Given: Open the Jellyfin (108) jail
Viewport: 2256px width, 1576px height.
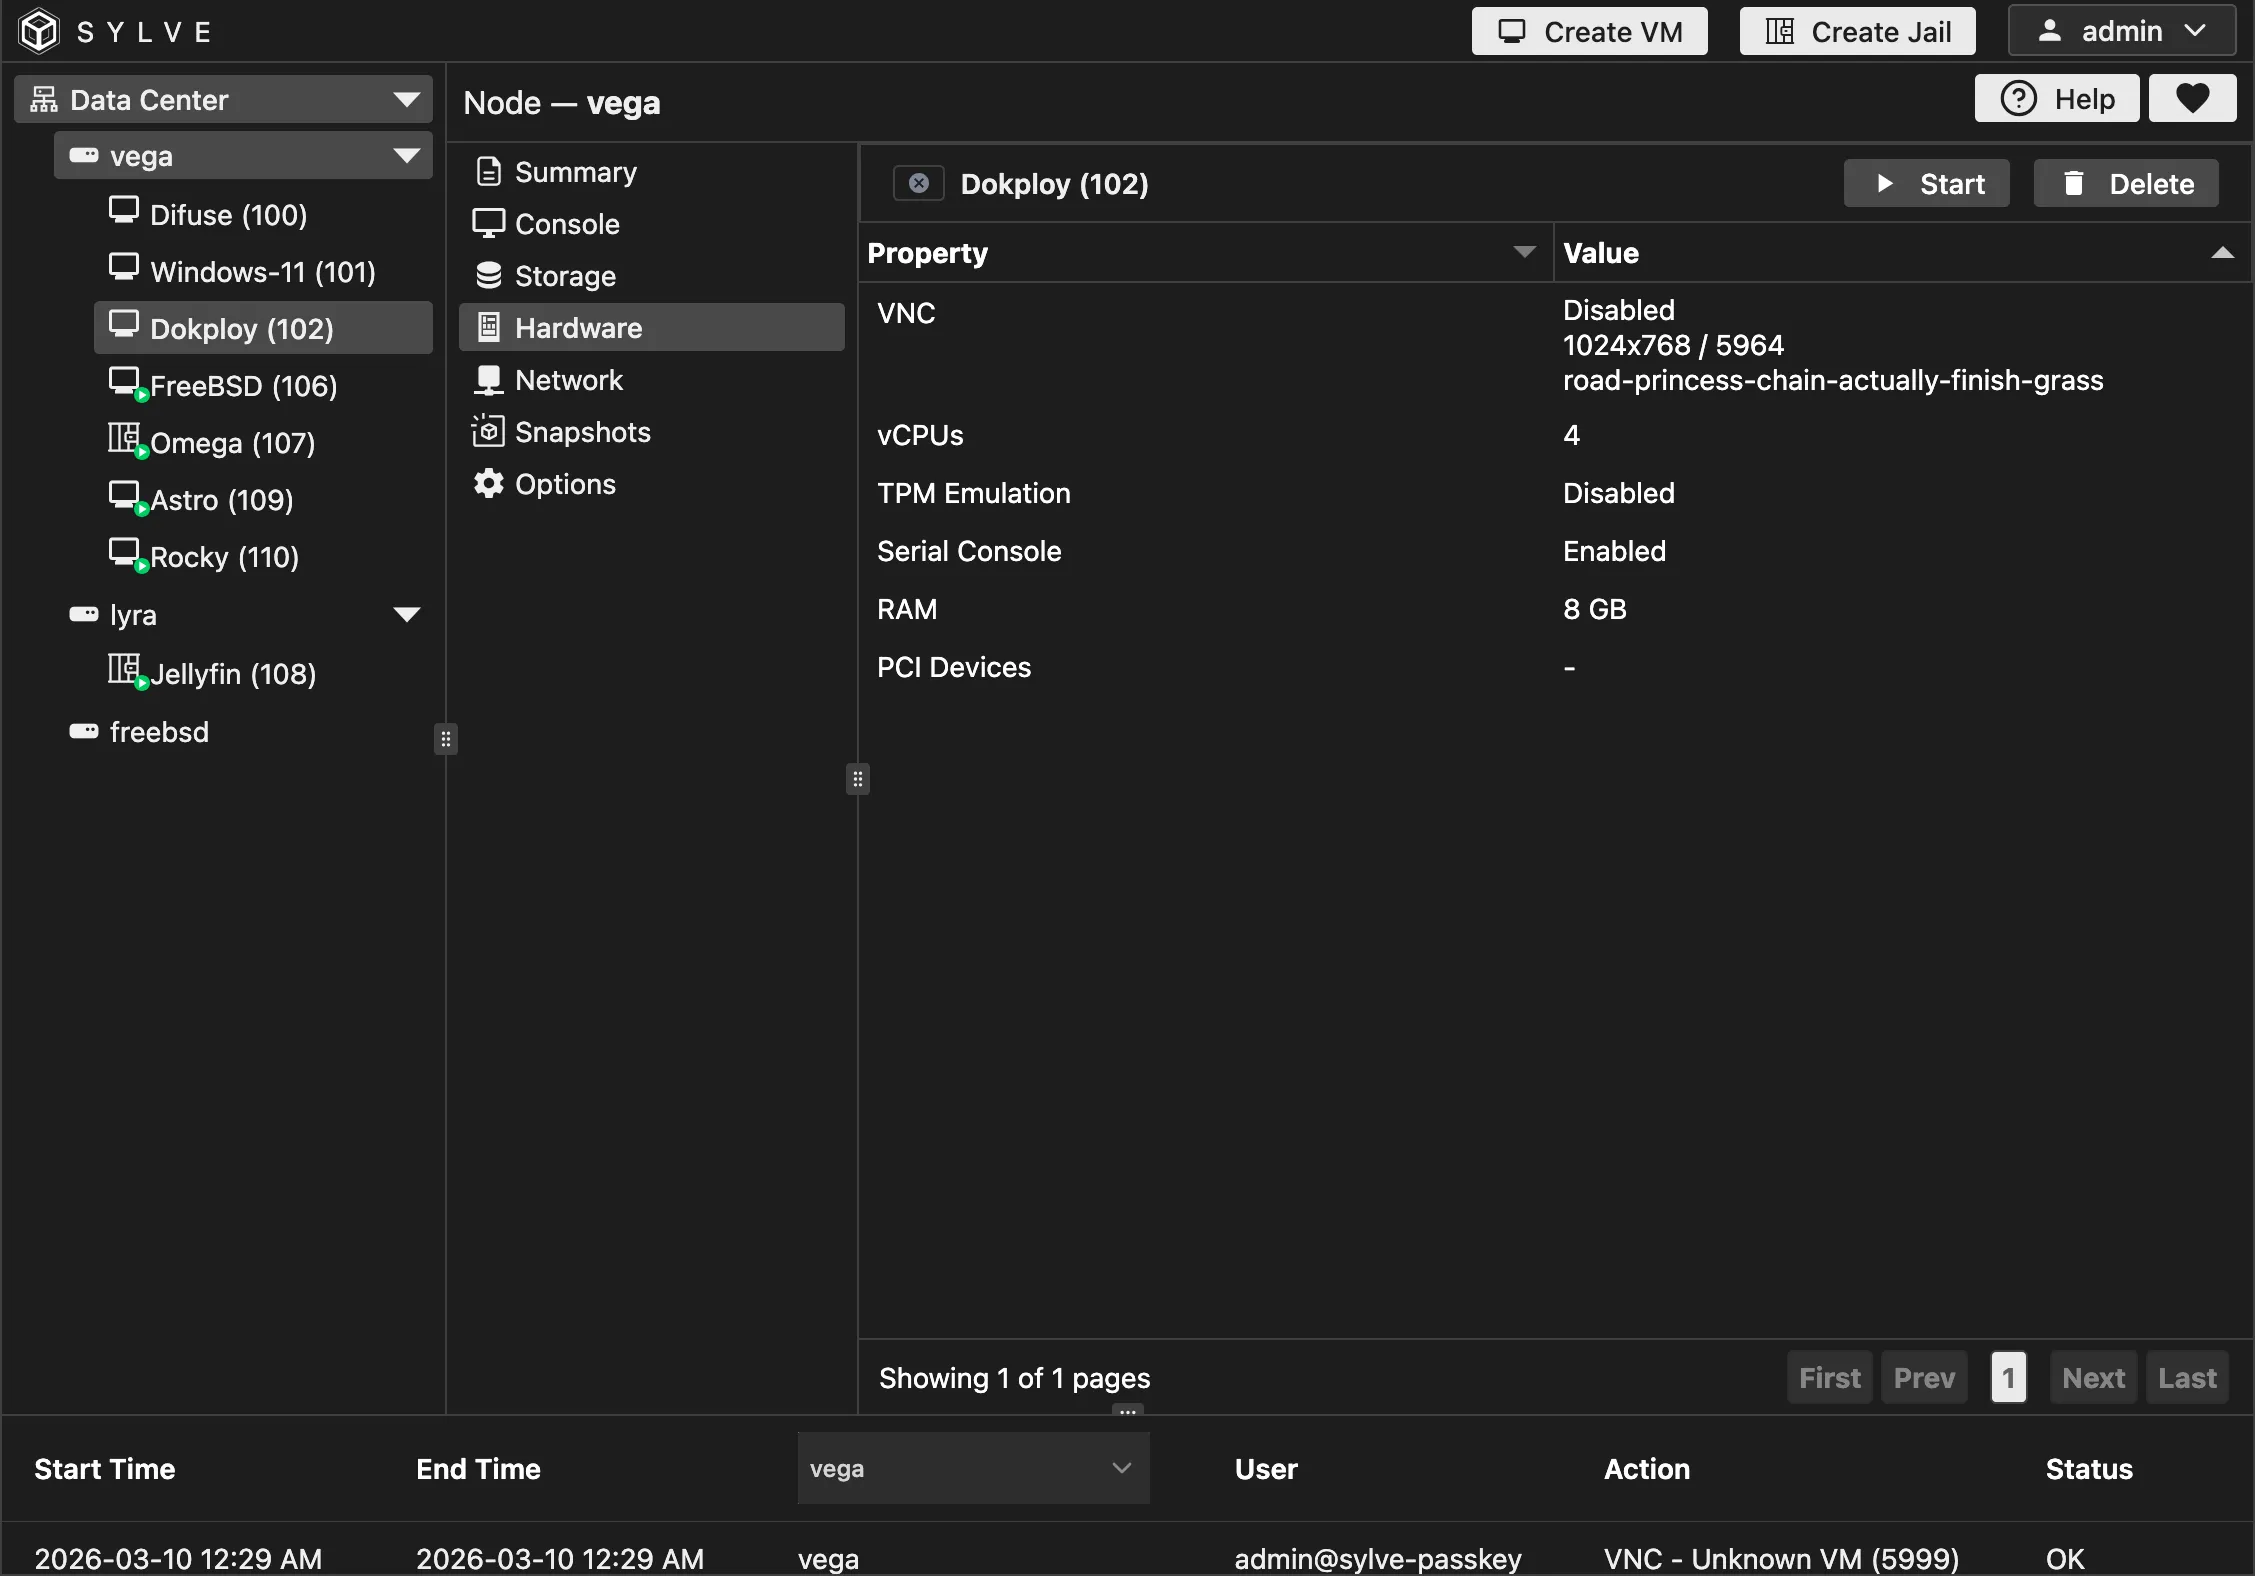Looking at the screenshot, I should [232, 674].
